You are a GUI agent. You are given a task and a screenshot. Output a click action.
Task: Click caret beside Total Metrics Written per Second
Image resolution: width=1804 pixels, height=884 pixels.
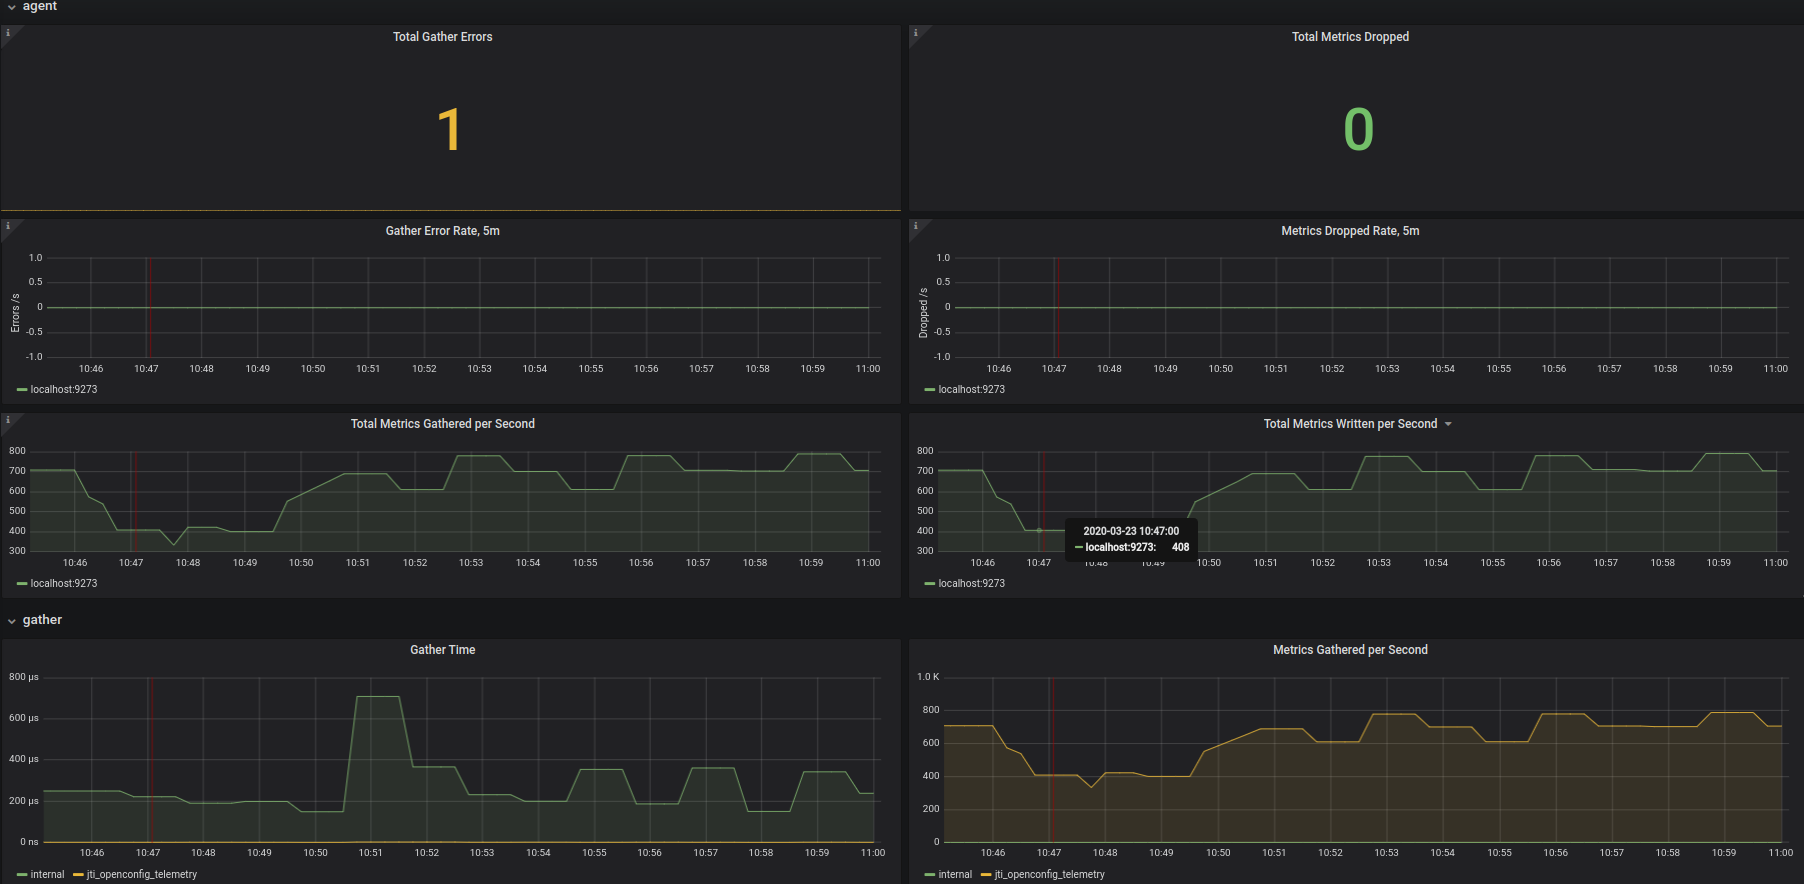tap(1448, 425)
